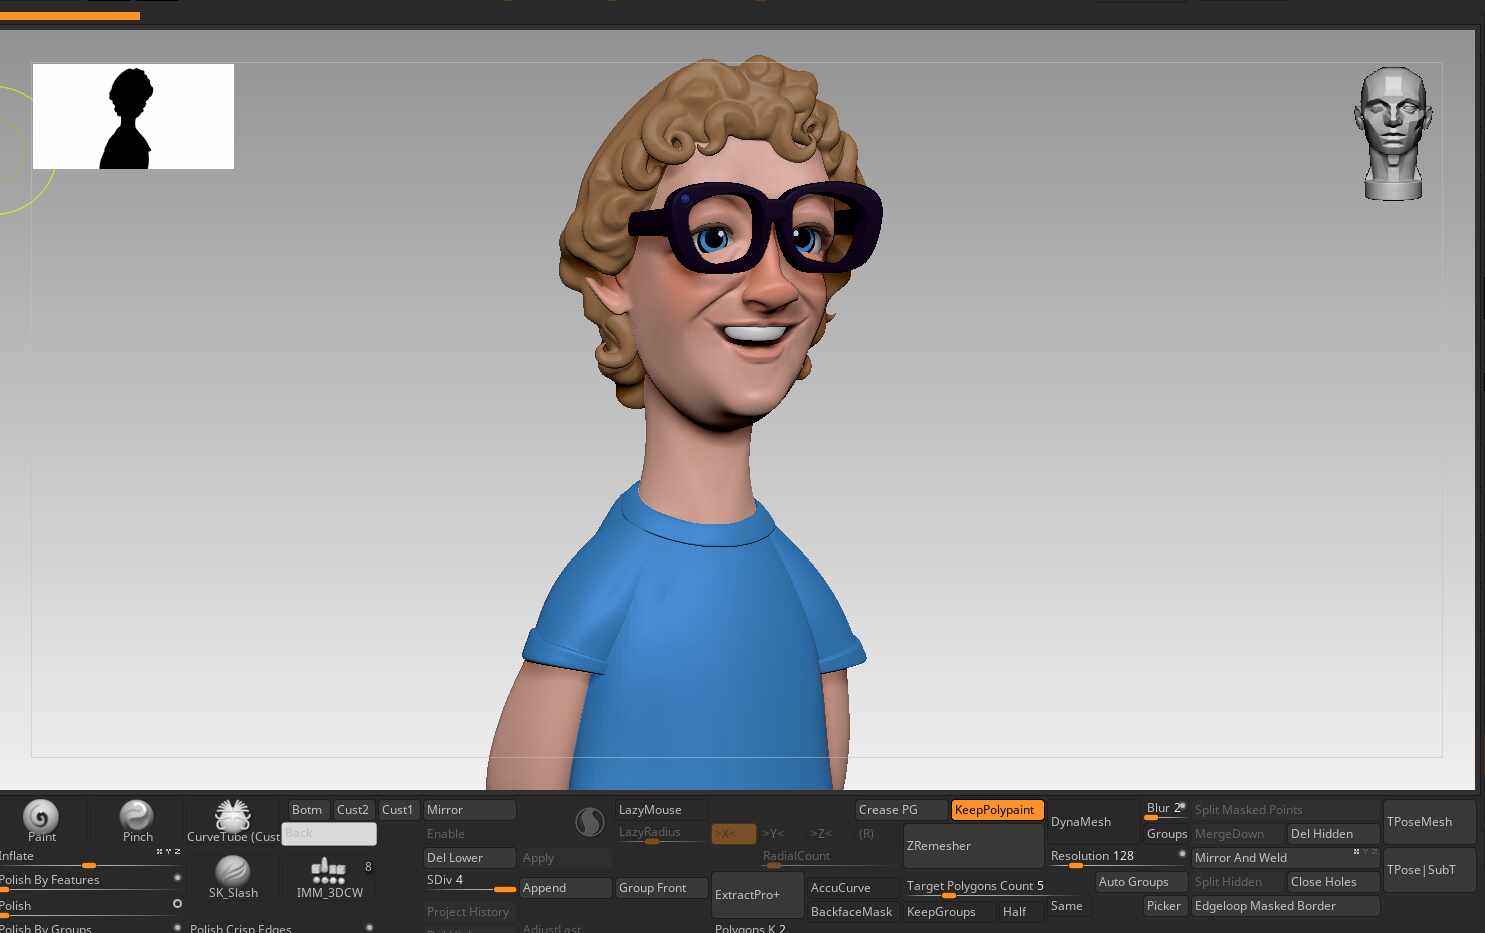Toggle KeepPolypaint off
1485x933 pixels.
[x=996, y=810]
